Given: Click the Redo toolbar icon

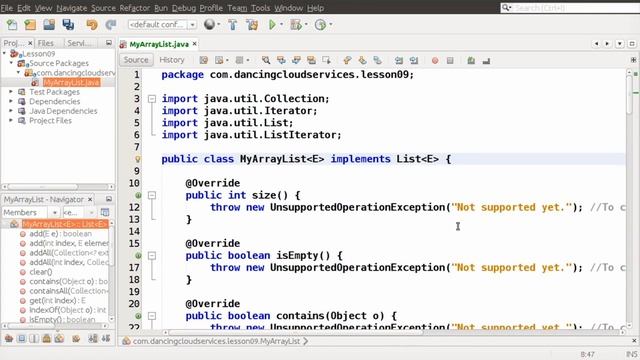Looking at the screenshot, I should click(111, 25).
